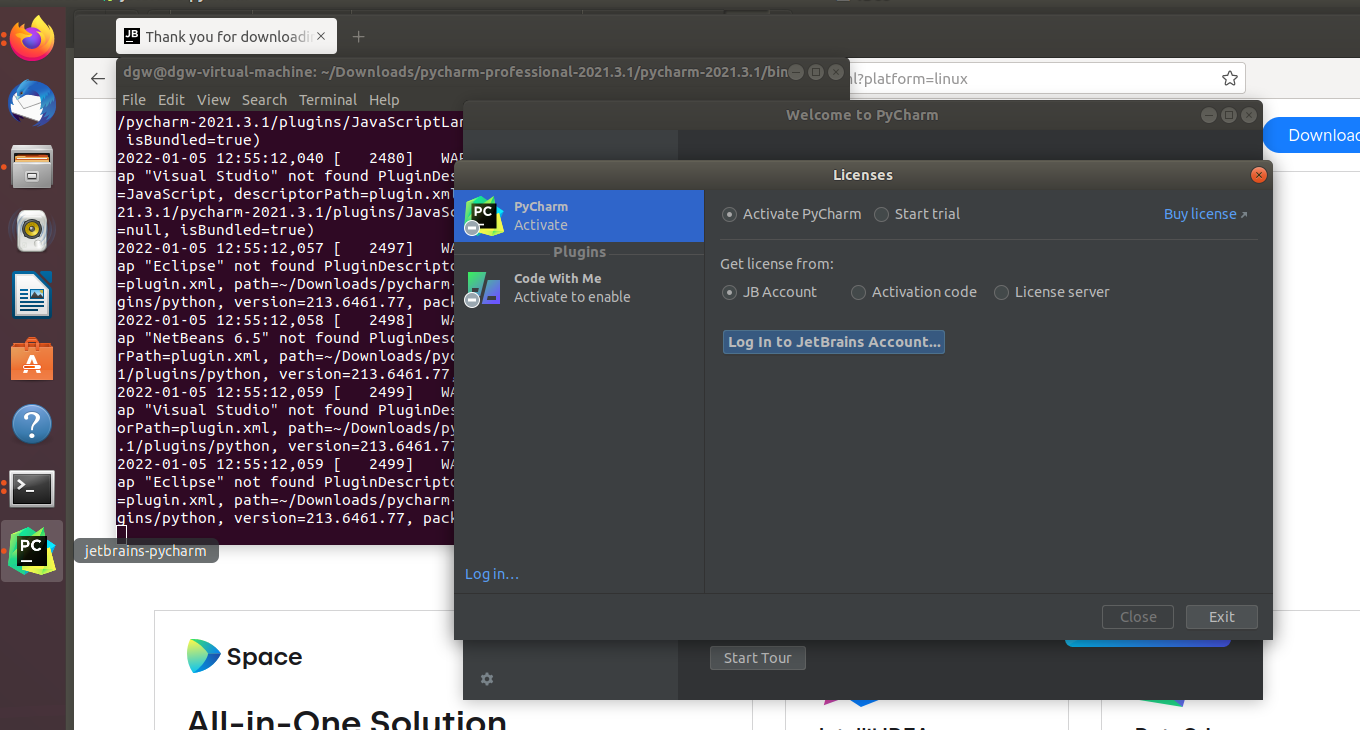Viewport: 1360px width, 730px height.
Task: Click the jetbrains-pycharm dock icon
Action: (x=32, y=551)
